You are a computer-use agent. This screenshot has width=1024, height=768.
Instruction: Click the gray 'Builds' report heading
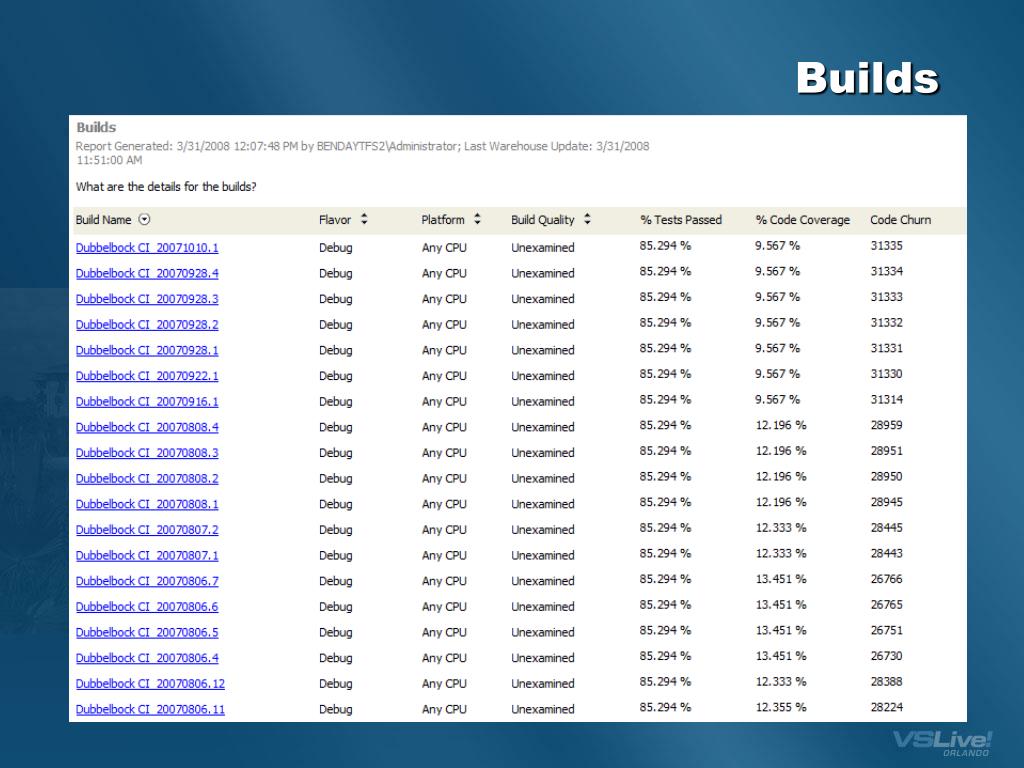point(96,127)
